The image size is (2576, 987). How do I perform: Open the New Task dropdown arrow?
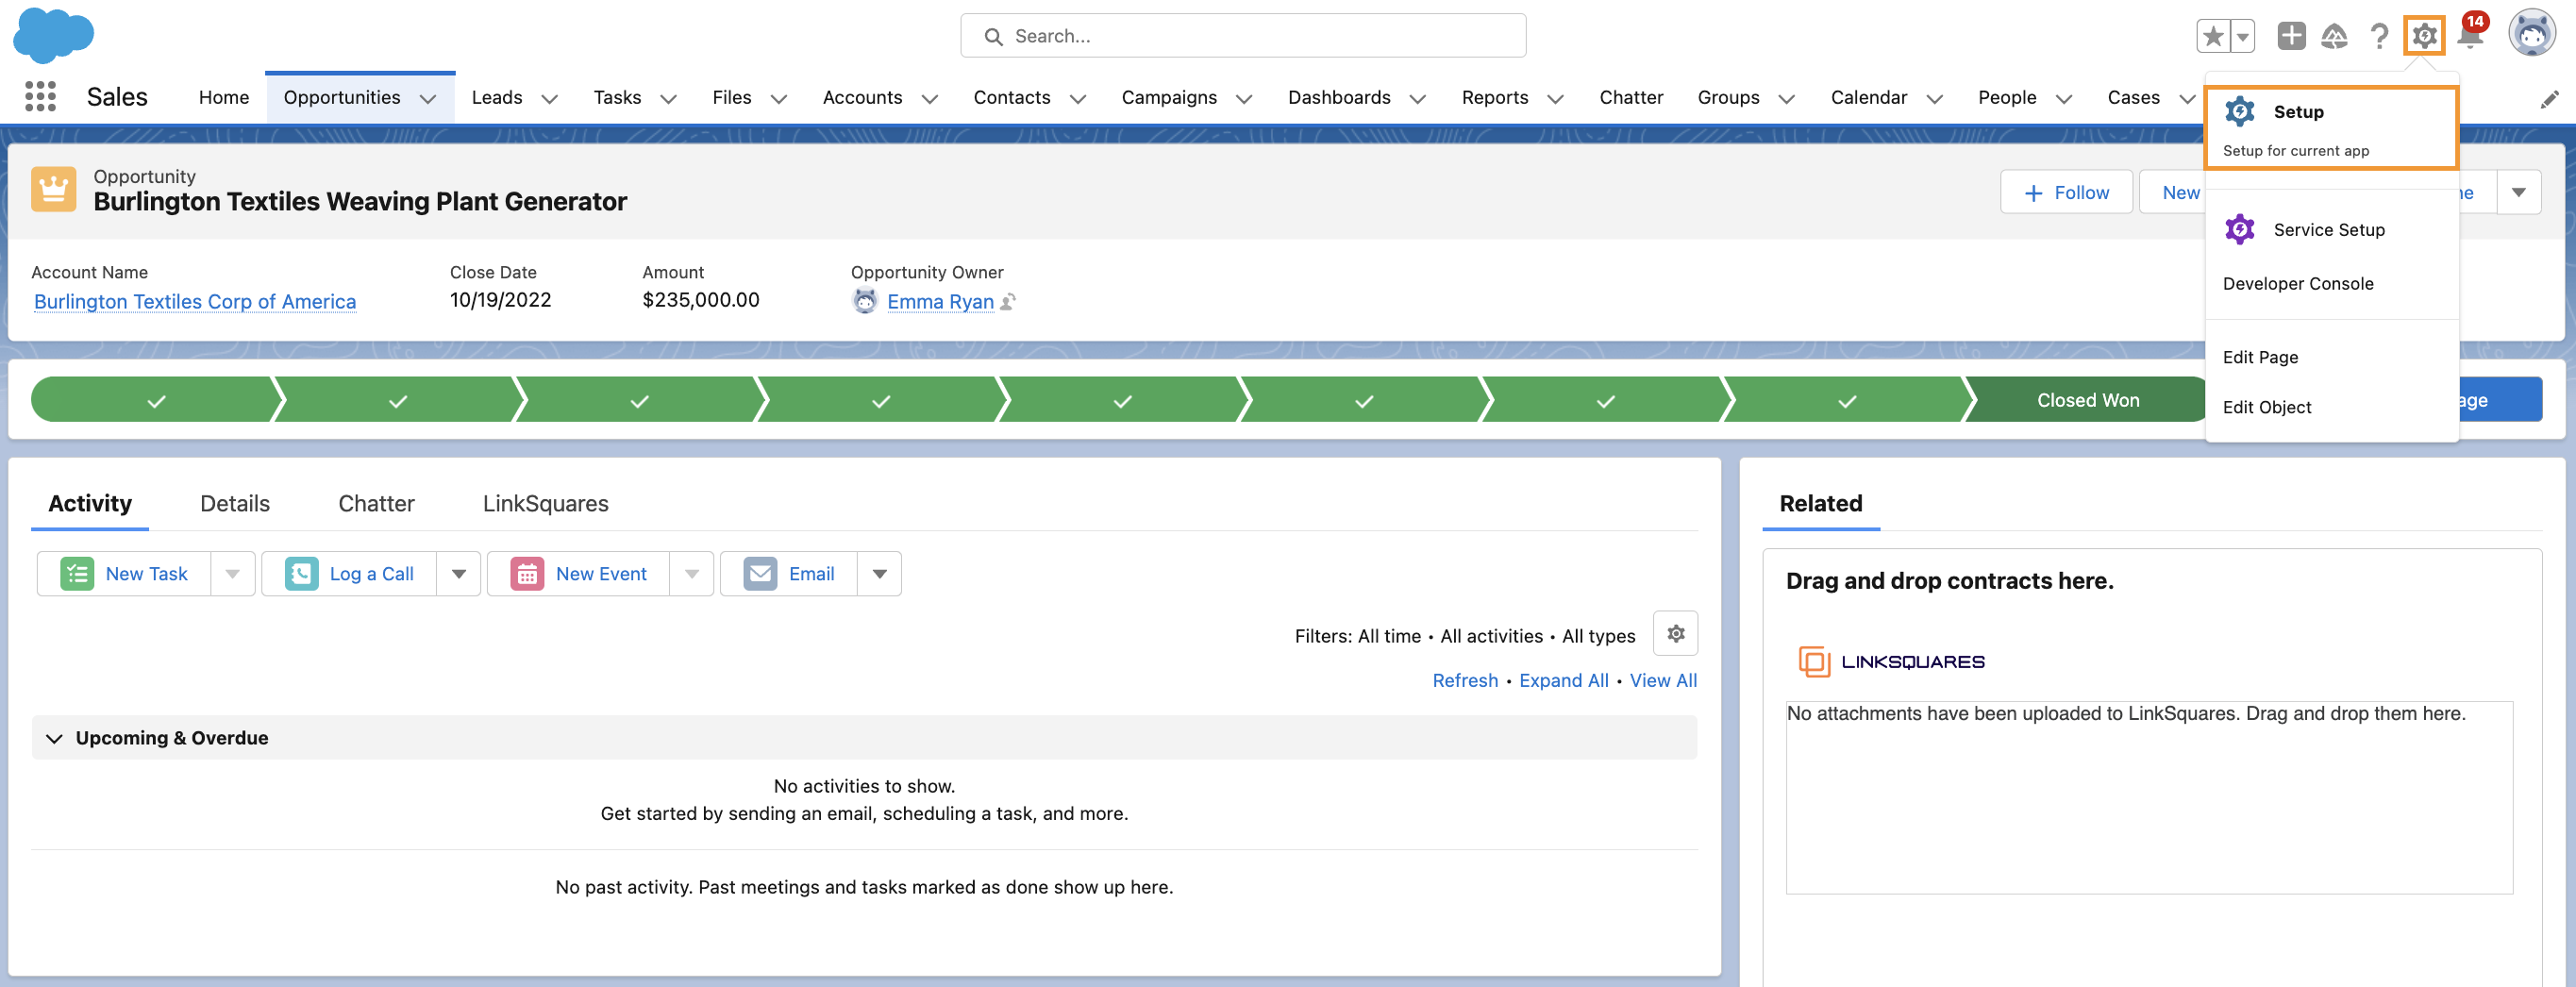tap(232, 573)
